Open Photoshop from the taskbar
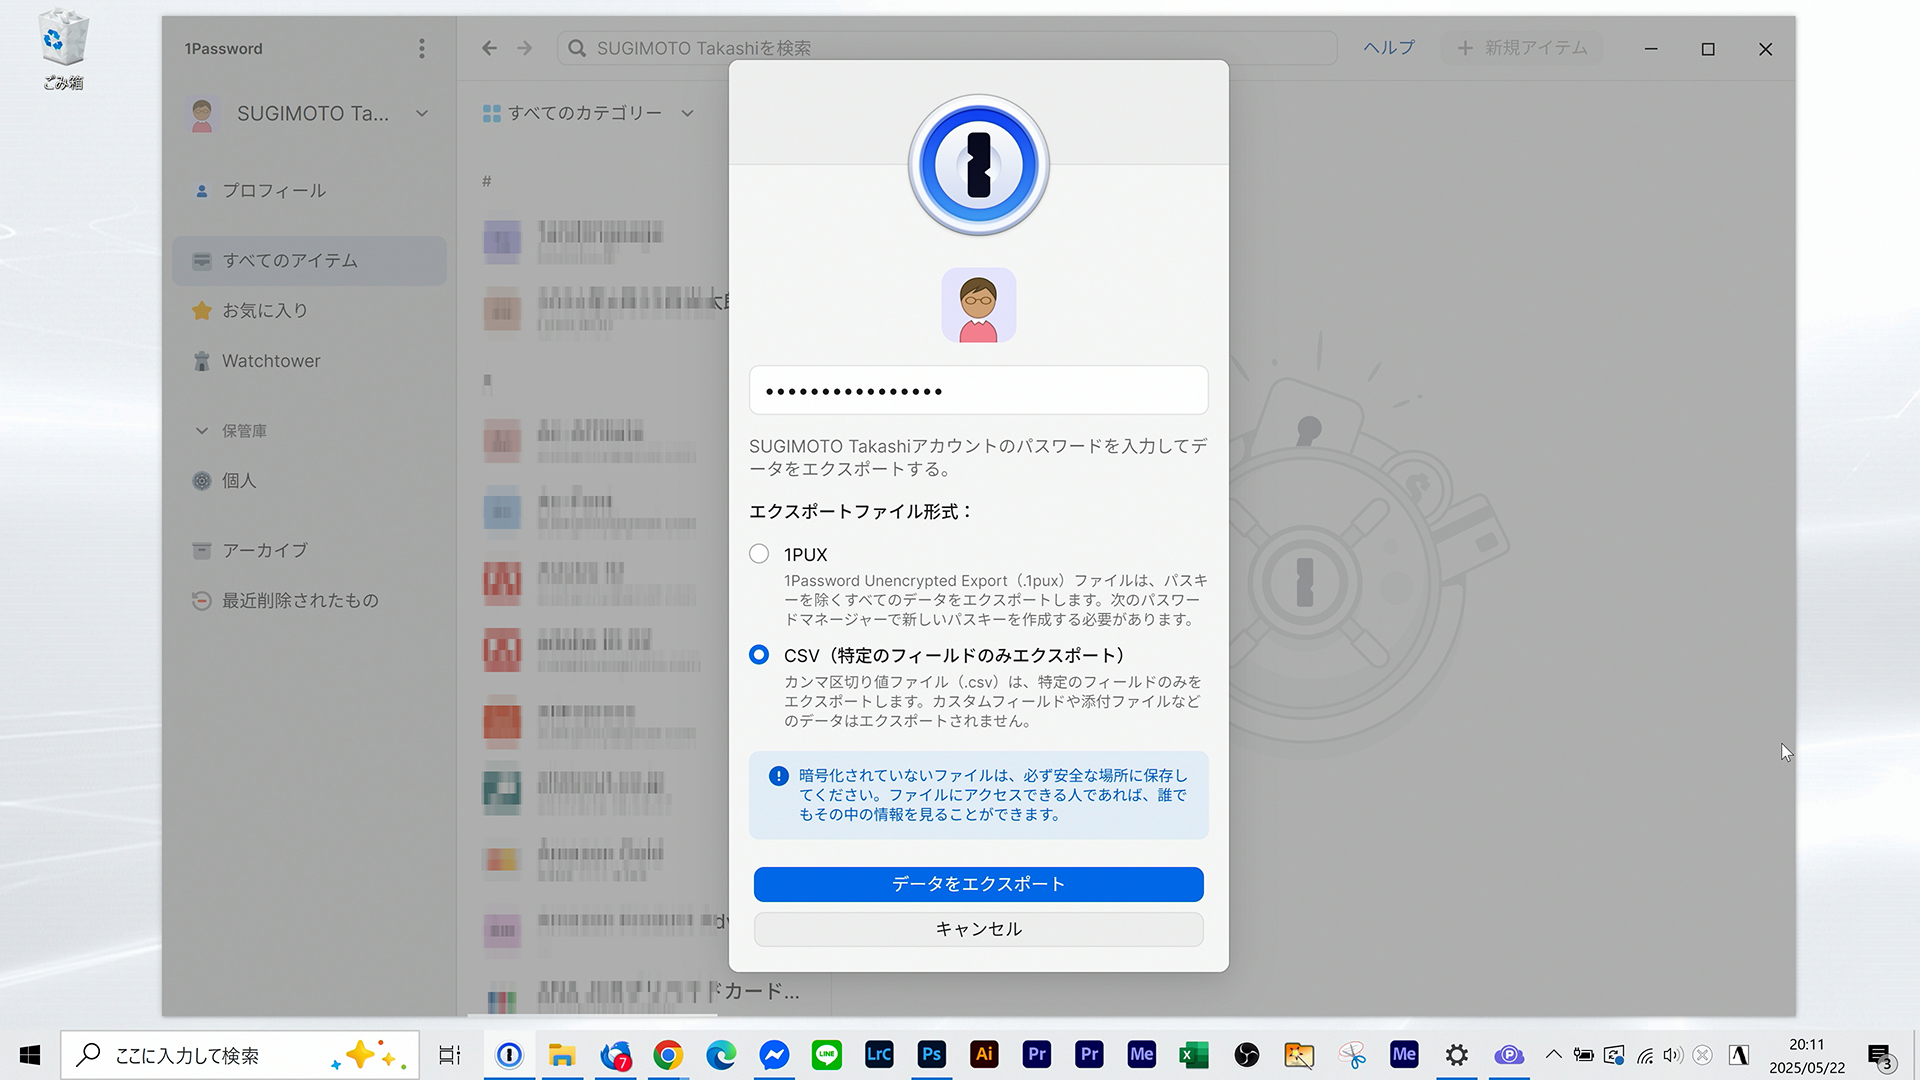1920x1080 pixels. (x=932, y=1055)
